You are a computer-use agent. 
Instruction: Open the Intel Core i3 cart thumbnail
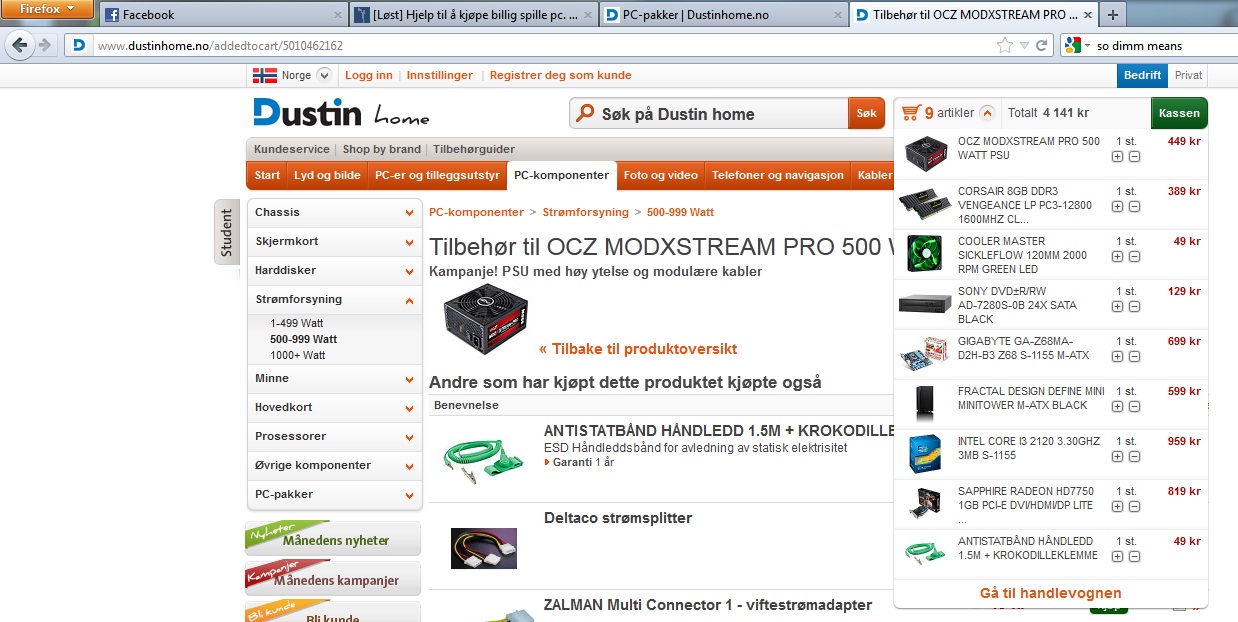point(925,454)
